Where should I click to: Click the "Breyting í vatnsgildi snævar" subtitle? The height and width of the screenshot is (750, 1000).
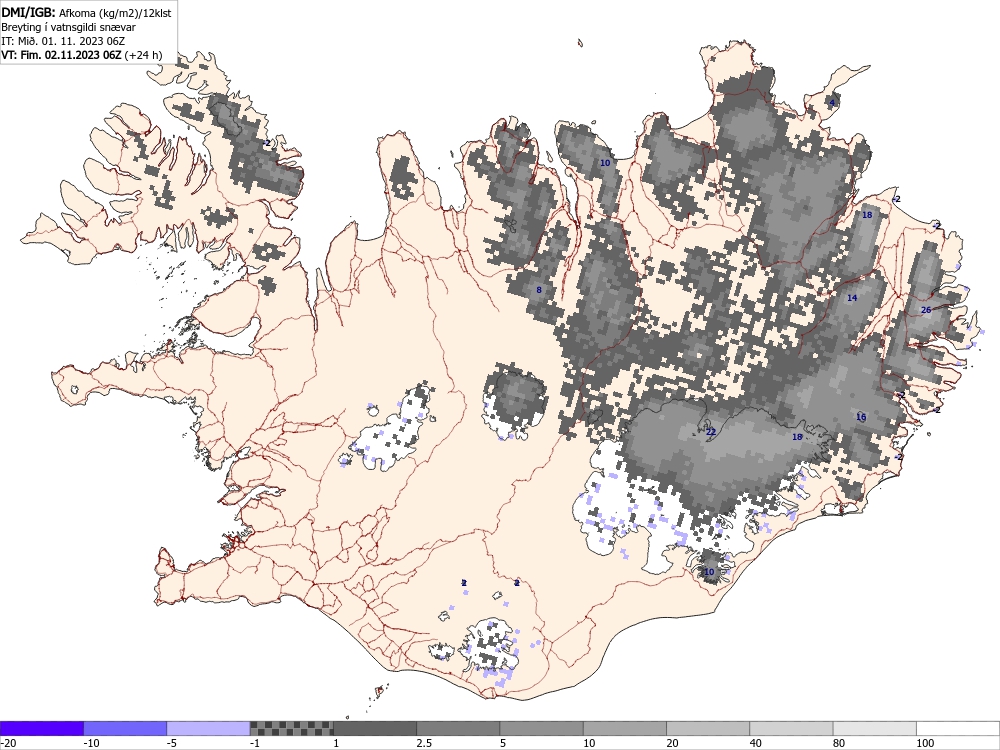(68, 27)
